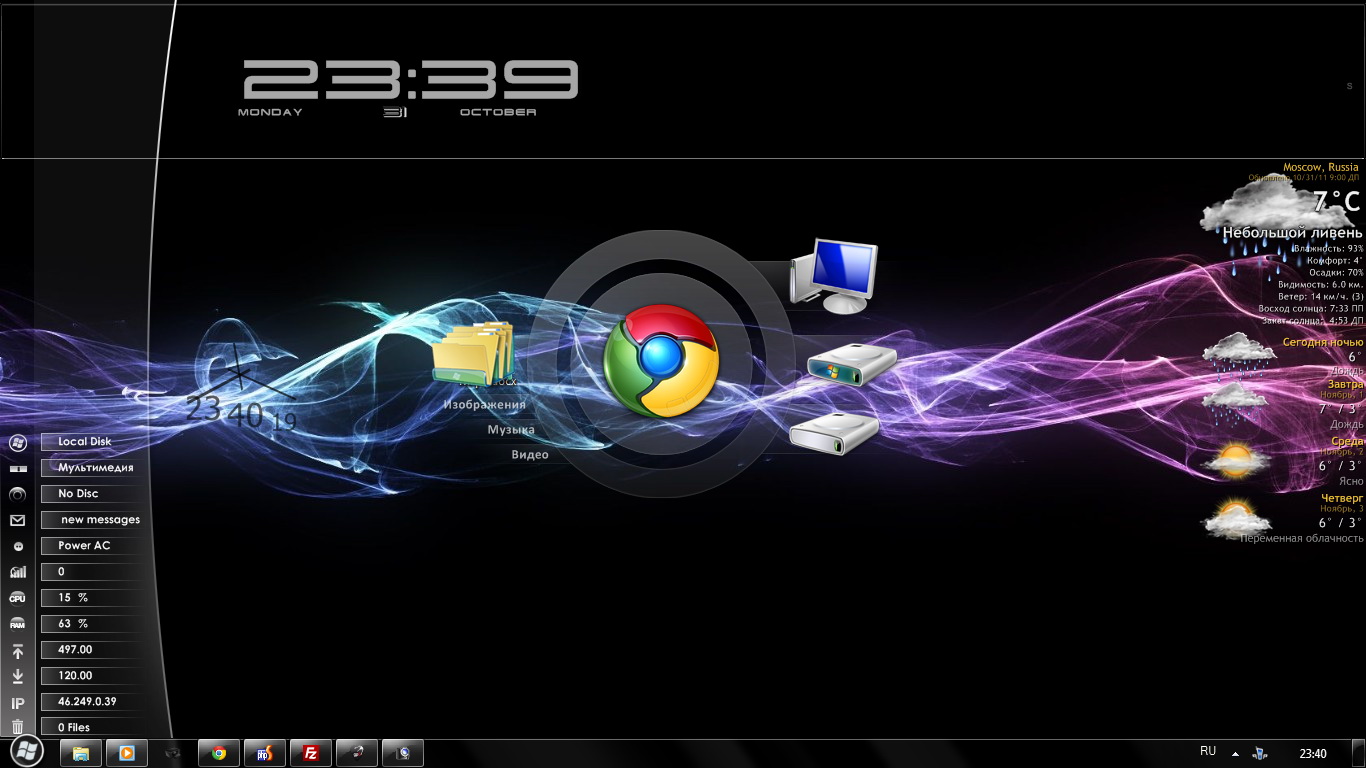1366x768 pixels.
Task: Switch to Google Chrome in the taskbar
Action: 219,753
